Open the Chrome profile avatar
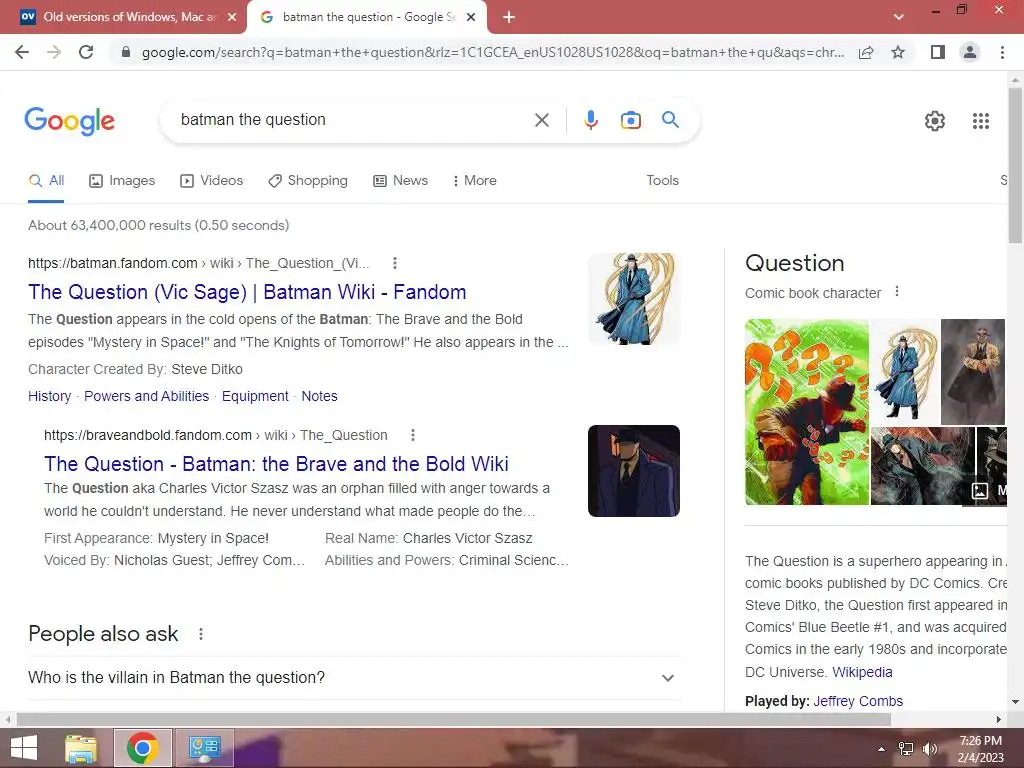The width and height of the screenshot is (1024, 768). [970, 52]
